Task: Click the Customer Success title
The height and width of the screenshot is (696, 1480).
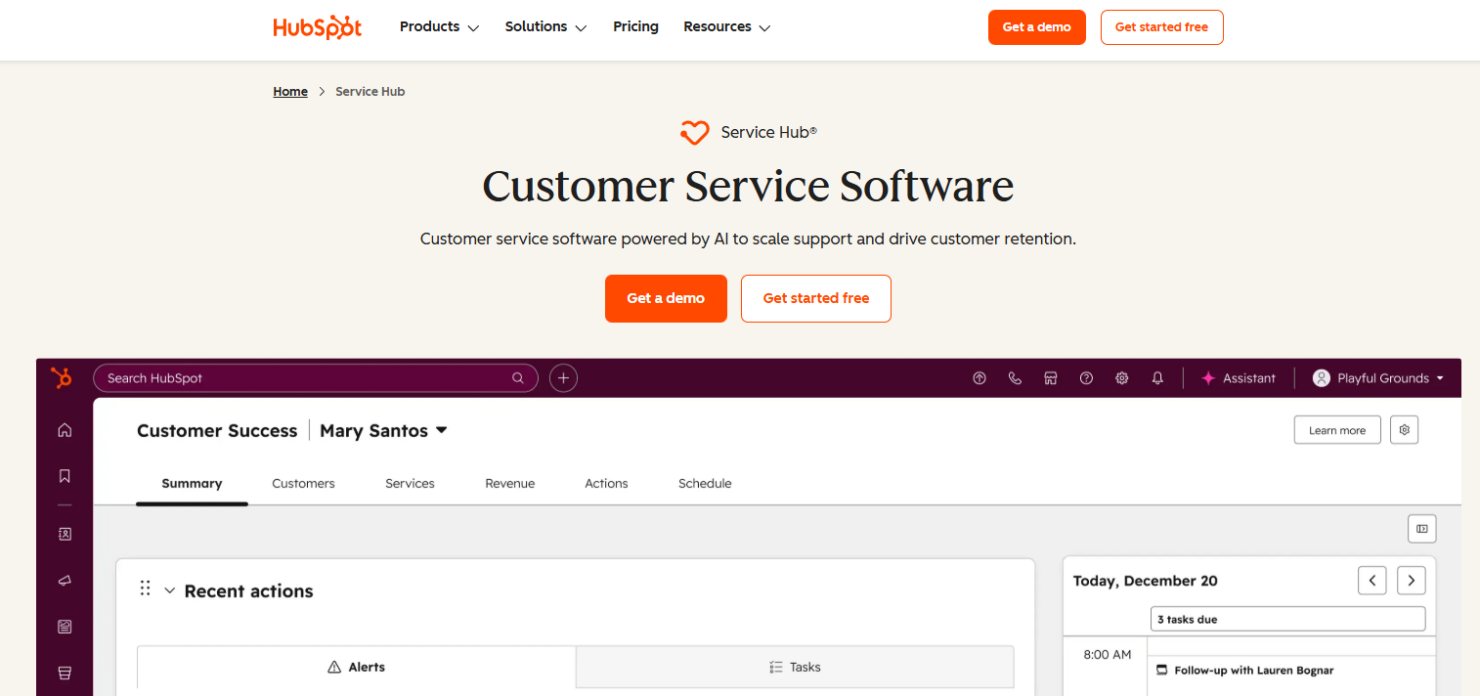Action: tap(217, 431)
